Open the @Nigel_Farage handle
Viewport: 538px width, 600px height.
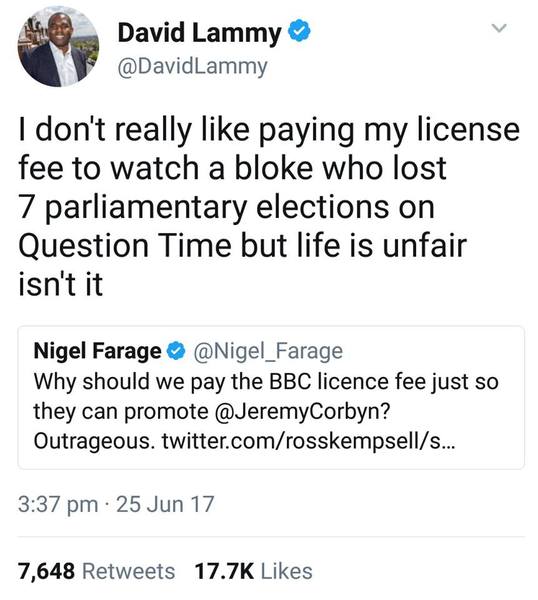pyautogui.click(x=268, y=352)
